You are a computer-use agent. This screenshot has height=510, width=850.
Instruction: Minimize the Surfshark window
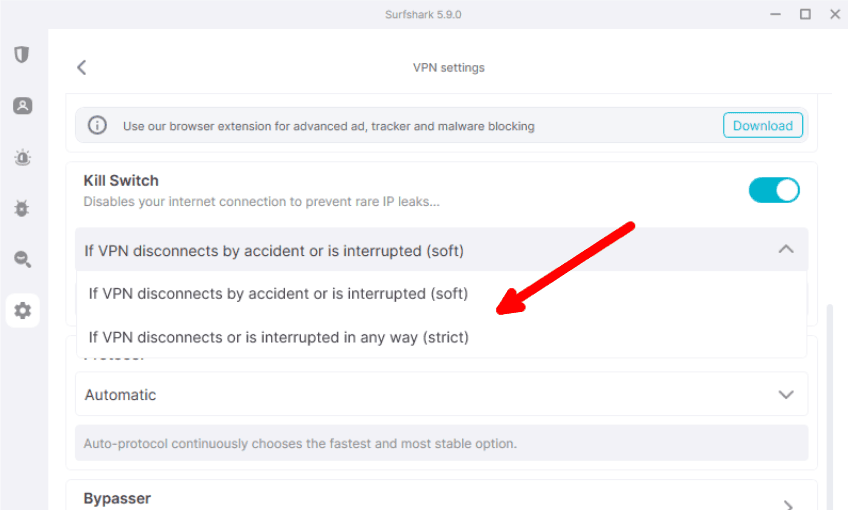(x=776, y=14)
